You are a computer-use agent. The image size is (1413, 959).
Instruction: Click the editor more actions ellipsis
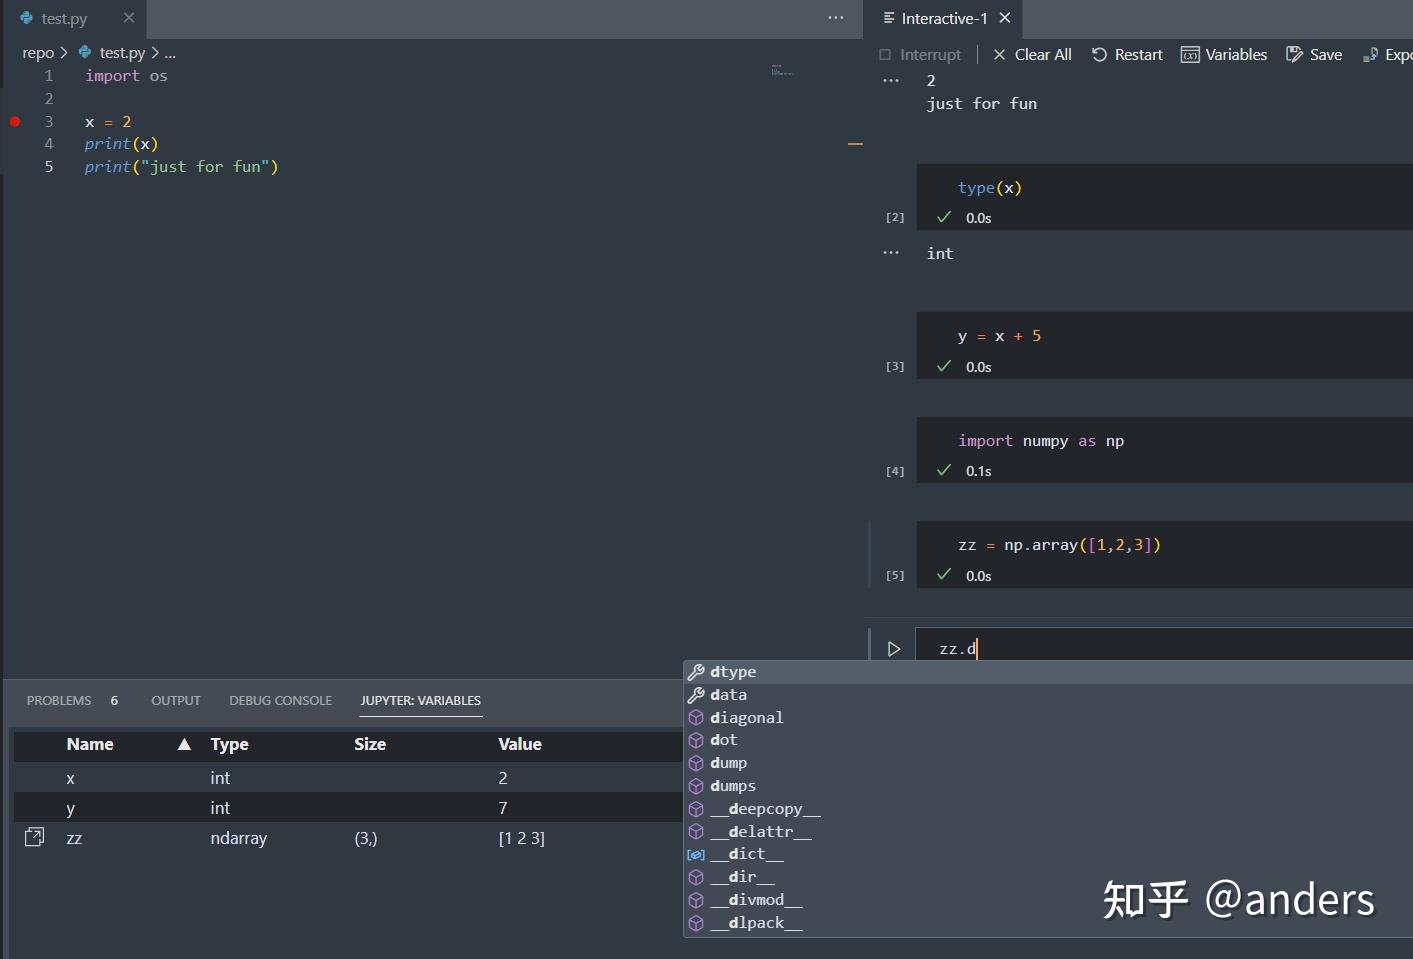[836, 17]
